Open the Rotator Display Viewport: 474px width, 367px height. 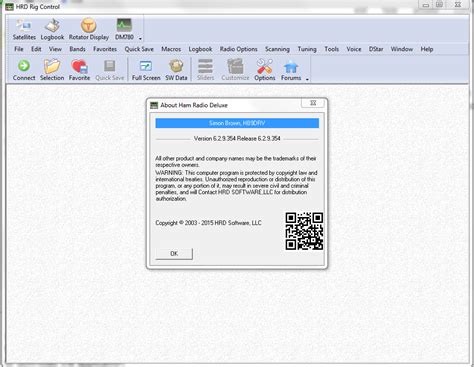(x=89, y=30)
